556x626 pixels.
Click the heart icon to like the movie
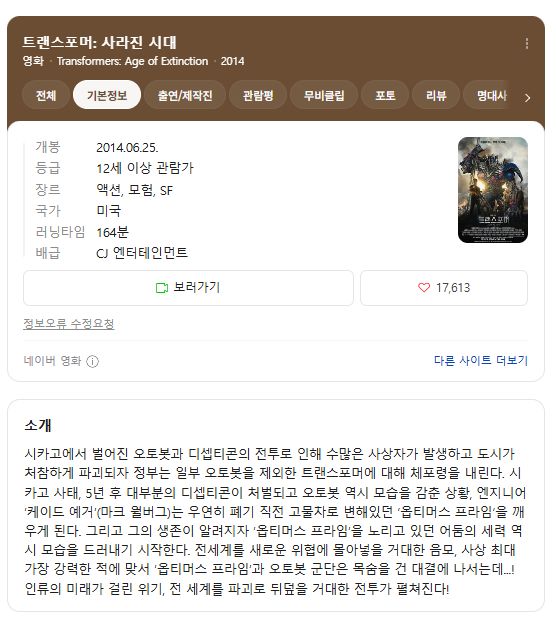click(424, 287)
